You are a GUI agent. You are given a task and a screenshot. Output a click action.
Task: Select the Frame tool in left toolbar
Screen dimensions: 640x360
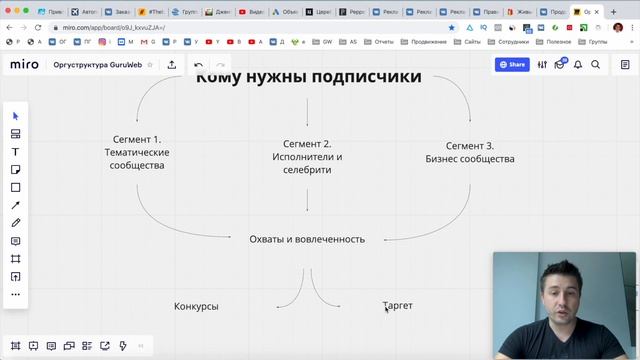(16, 259)
